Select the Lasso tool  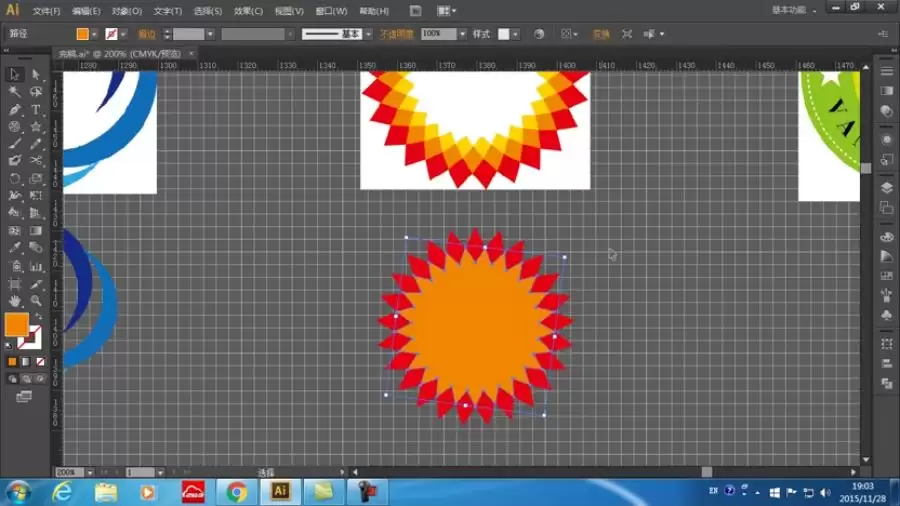click(x=36, y=92)
